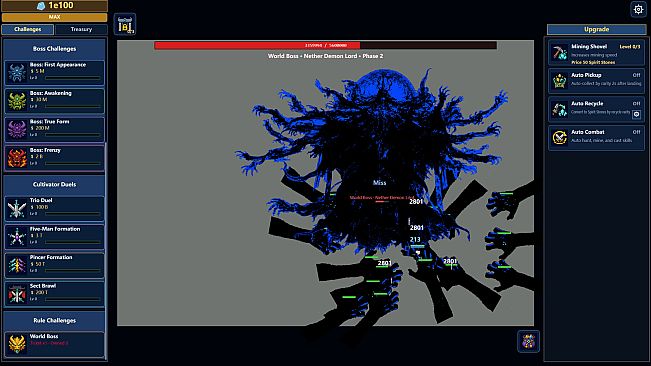The image size is (651, 366).
Task: Click the spirit stone gem icon beside 1e100
Action: pyautogui.click(x=41, y=5)
